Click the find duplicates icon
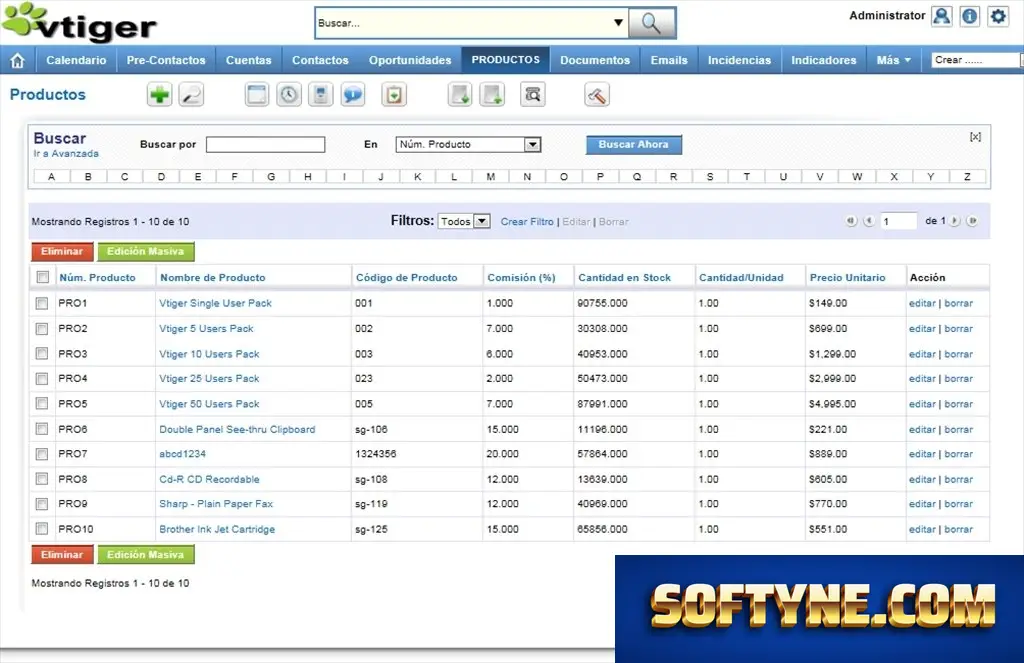The image size is (1024, 663). click(533, 95)
